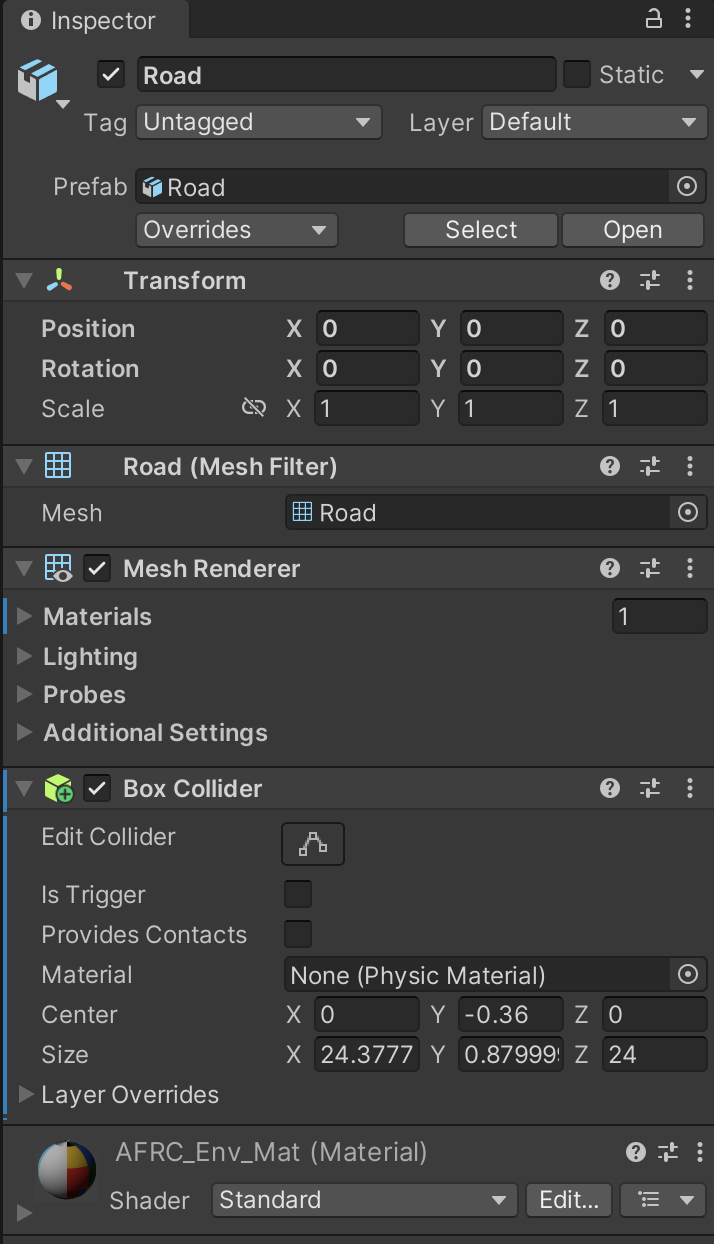
Task: Click the Mesh Renderer presets icon
Action: (x=650, y=568)
